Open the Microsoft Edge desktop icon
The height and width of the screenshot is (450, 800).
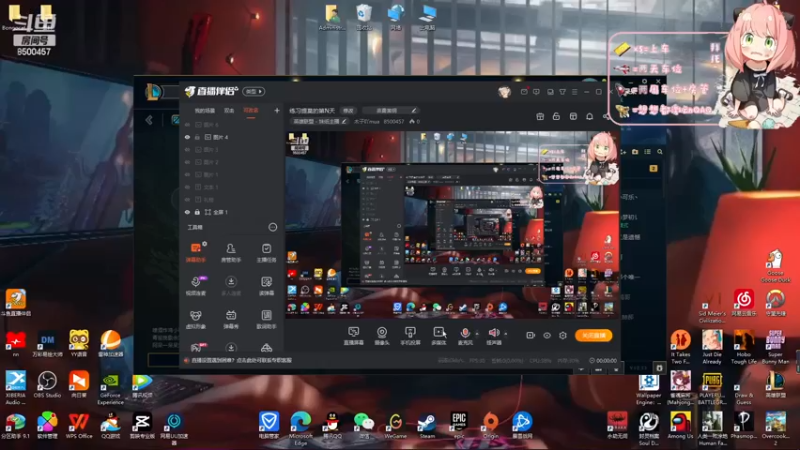[x=301, y=428]
